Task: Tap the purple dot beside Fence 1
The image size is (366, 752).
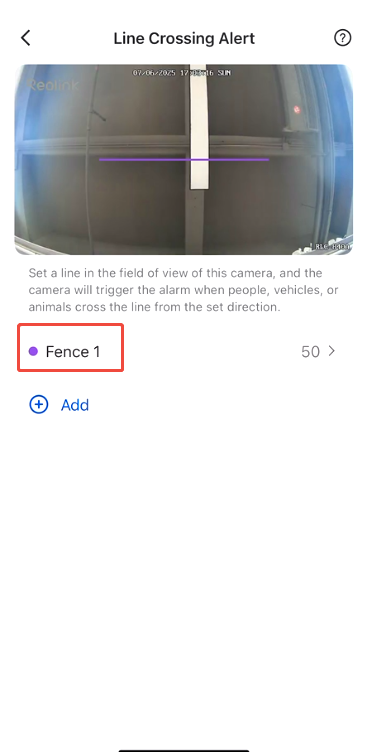Action: point(33,352)
